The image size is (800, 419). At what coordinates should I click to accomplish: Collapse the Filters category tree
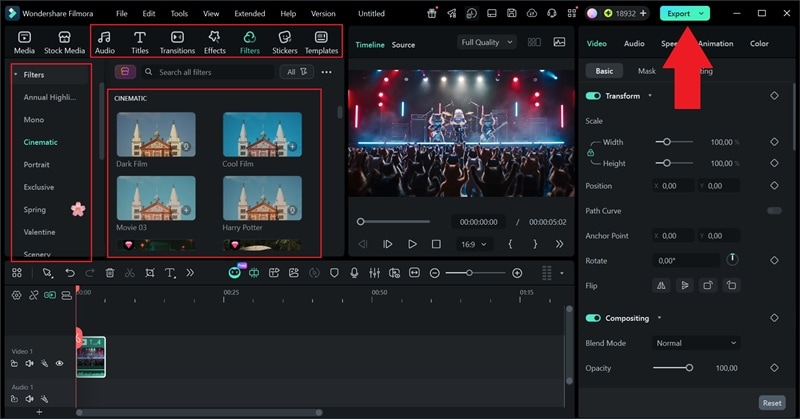pyautogui.click(x=16, y=75)
